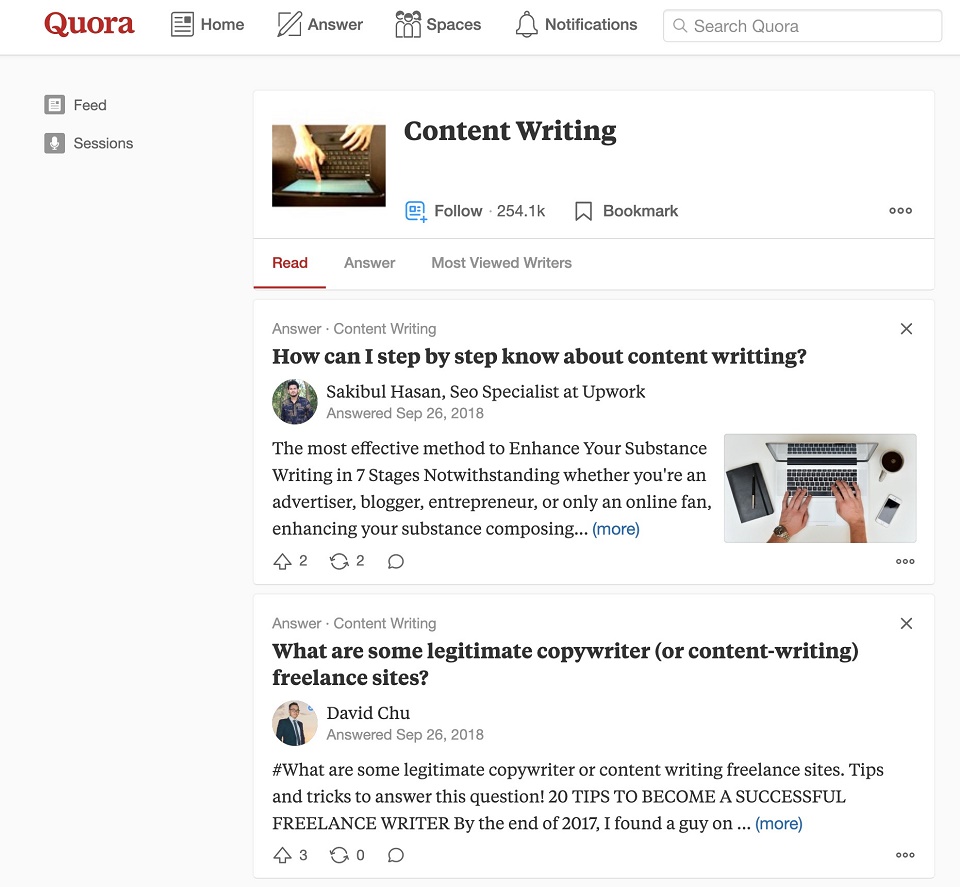Viewport: 960px width, 887px height.
Task: Click the Quora logo
Action: [x=89, y=24]
